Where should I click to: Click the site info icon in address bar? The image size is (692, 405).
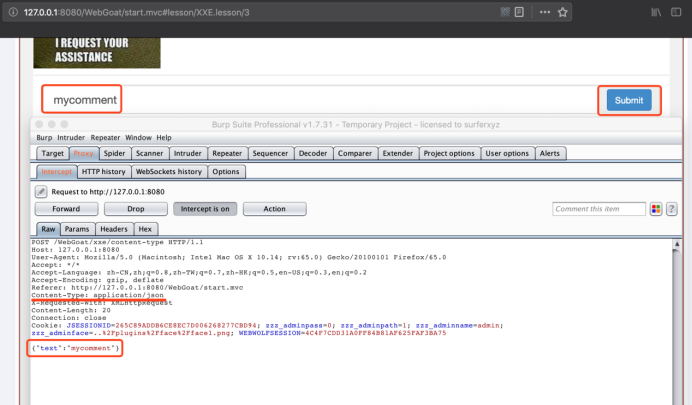(x=13, y=12)
